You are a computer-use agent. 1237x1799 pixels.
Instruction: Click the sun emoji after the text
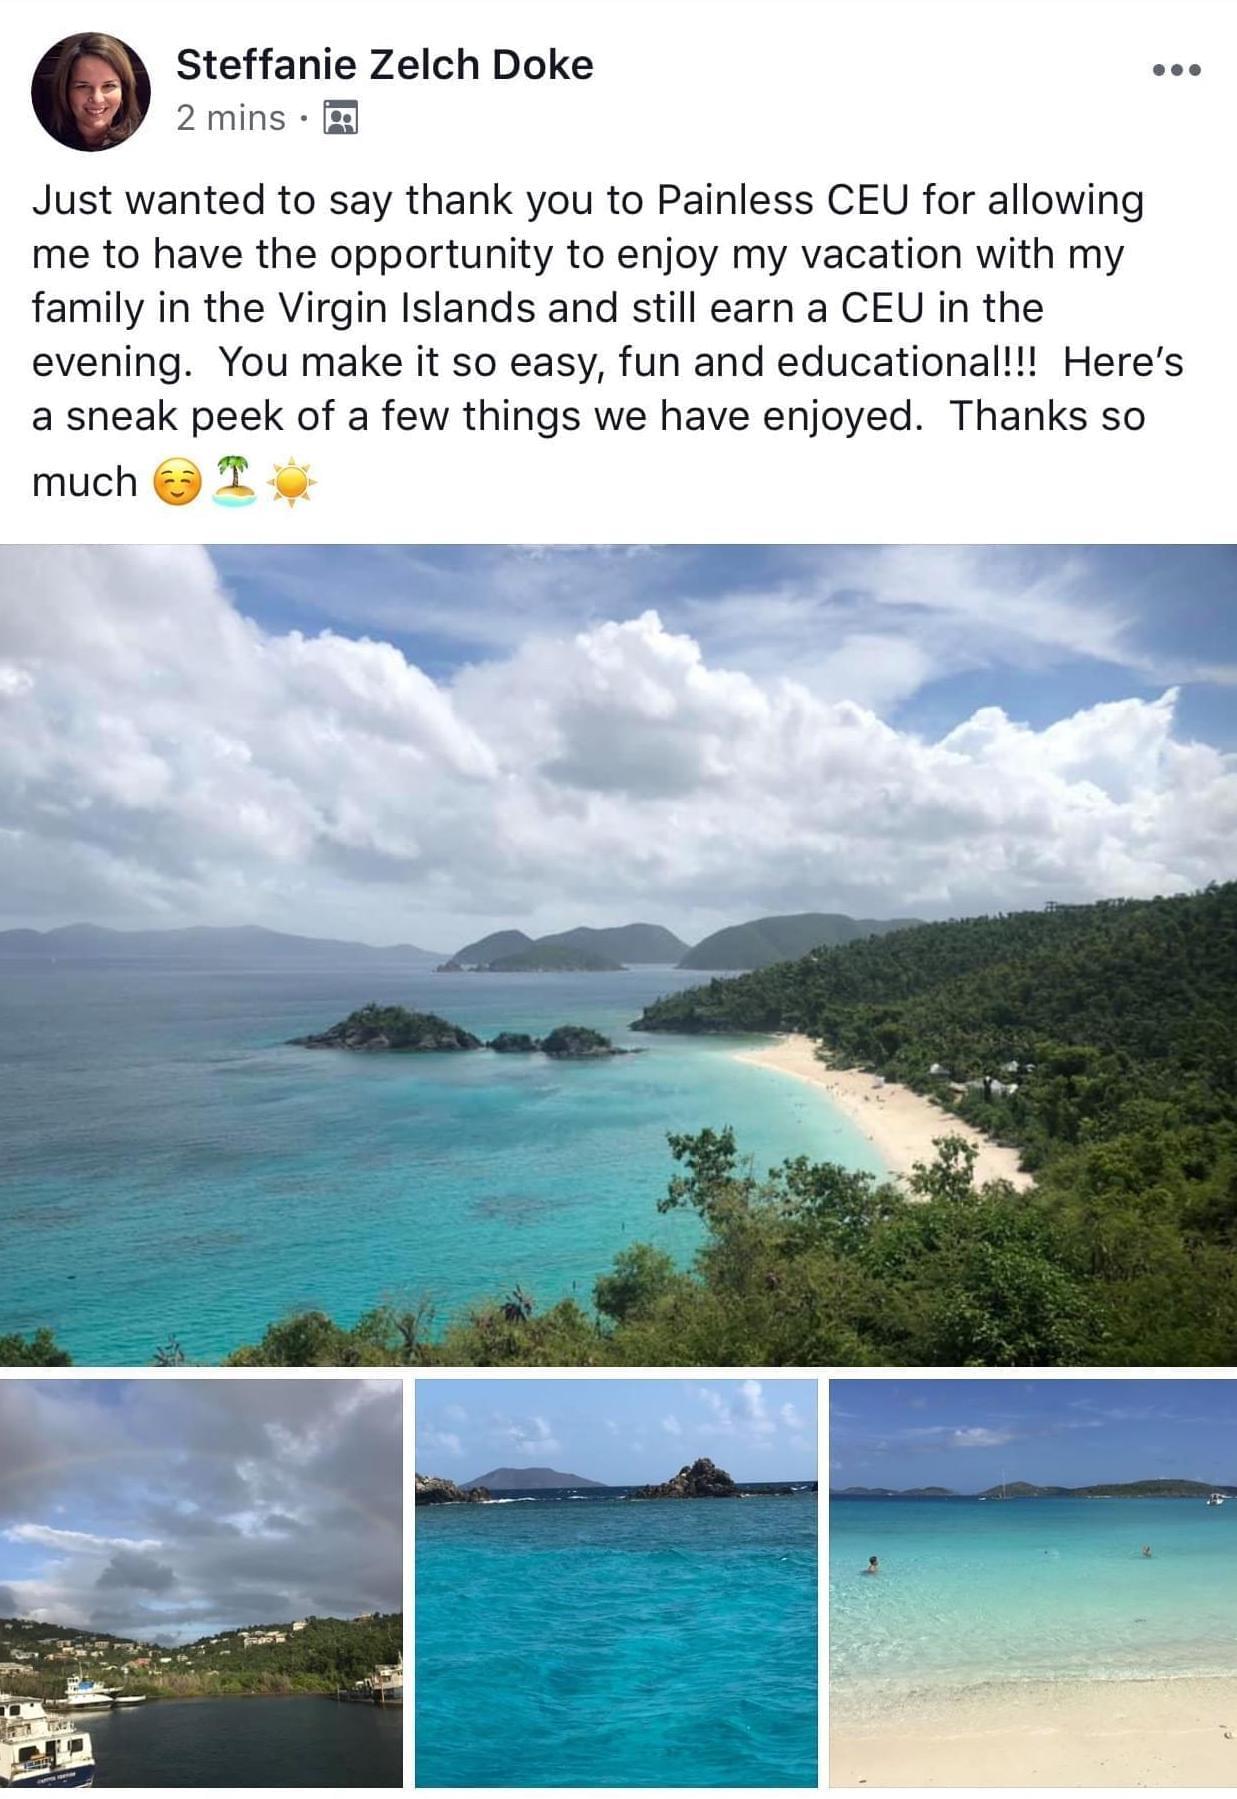(x=292, y=483)
